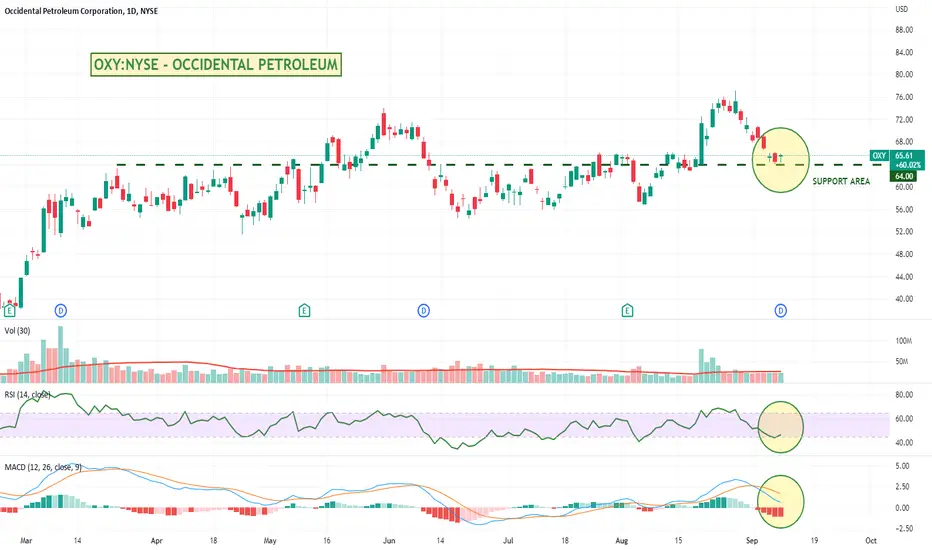
Task: Click the 44.00 price axis label
Action: click(903, 276)
